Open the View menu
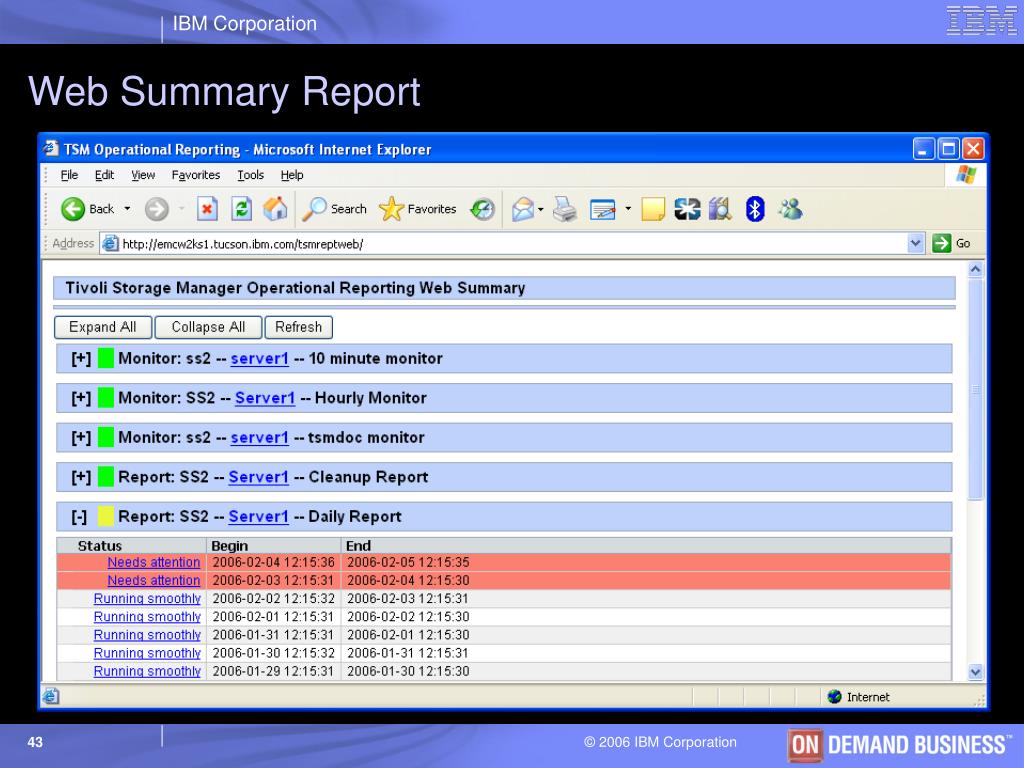Screen dimensions: 1024x768 pyautogui.click(x=143, y=175)
